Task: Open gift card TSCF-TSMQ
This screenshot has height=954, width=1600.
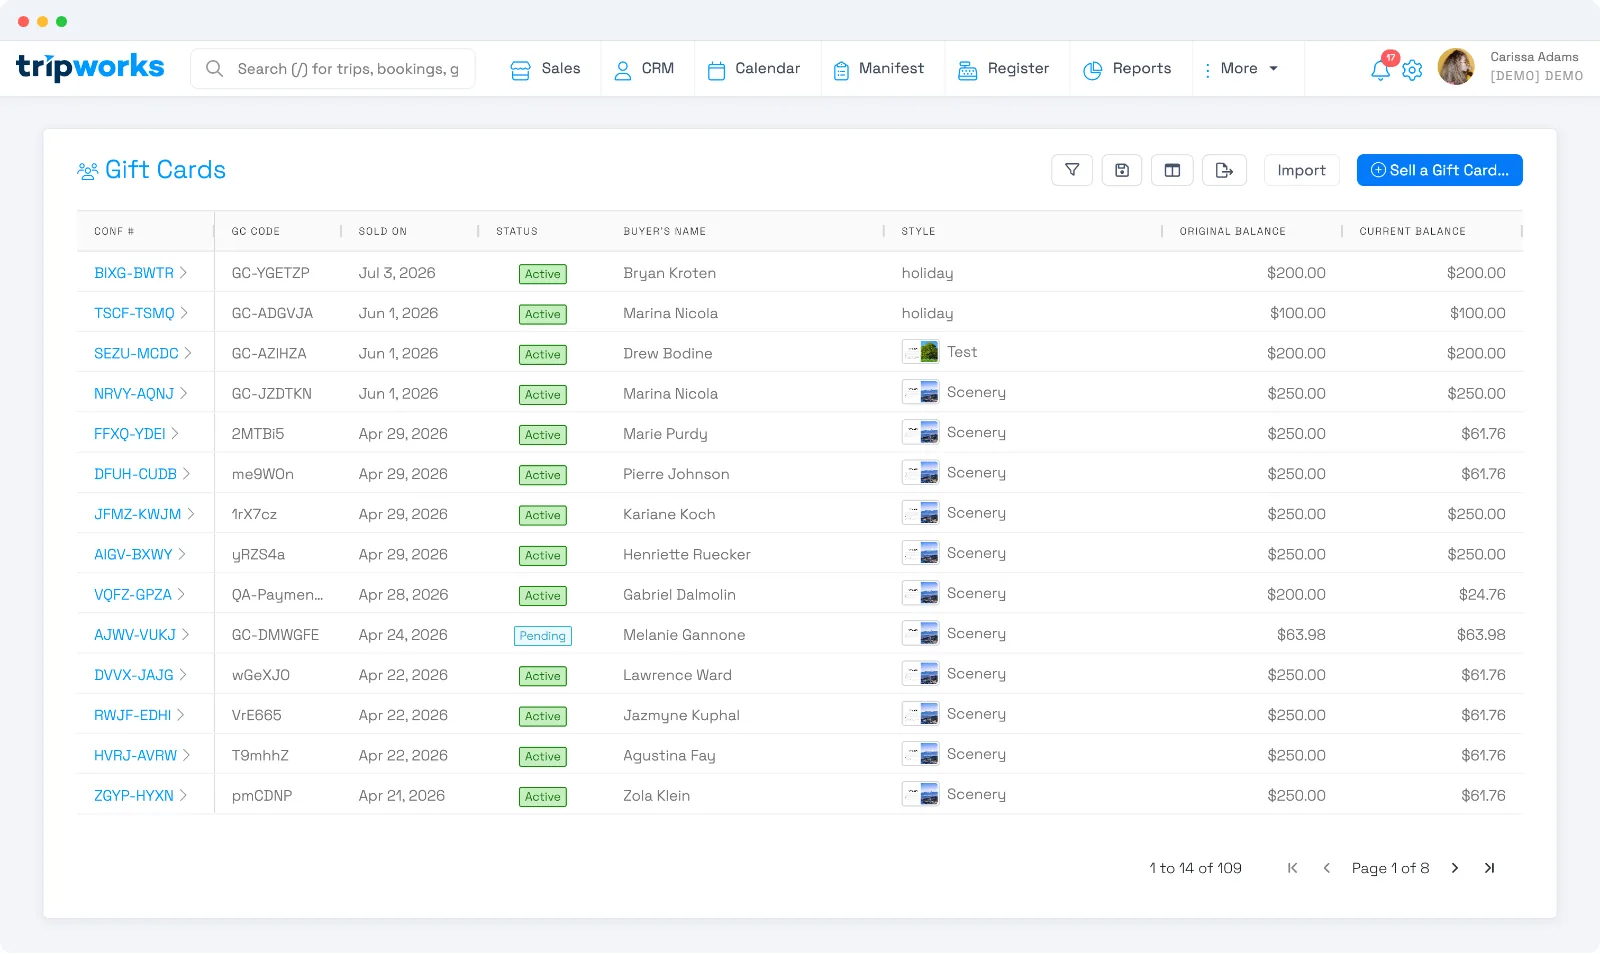Action: click(x=134, y=313)
